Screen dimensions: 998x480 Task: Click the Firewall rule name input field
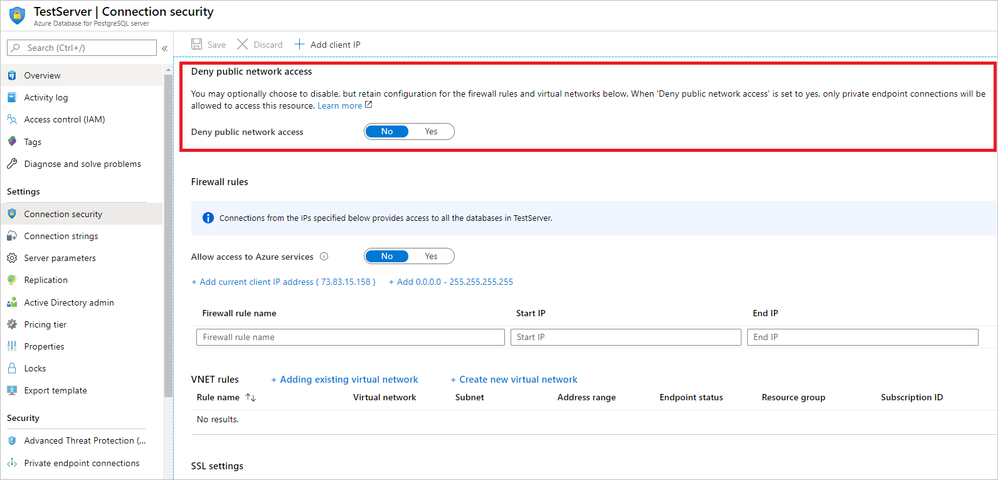[x=350, y=337]
